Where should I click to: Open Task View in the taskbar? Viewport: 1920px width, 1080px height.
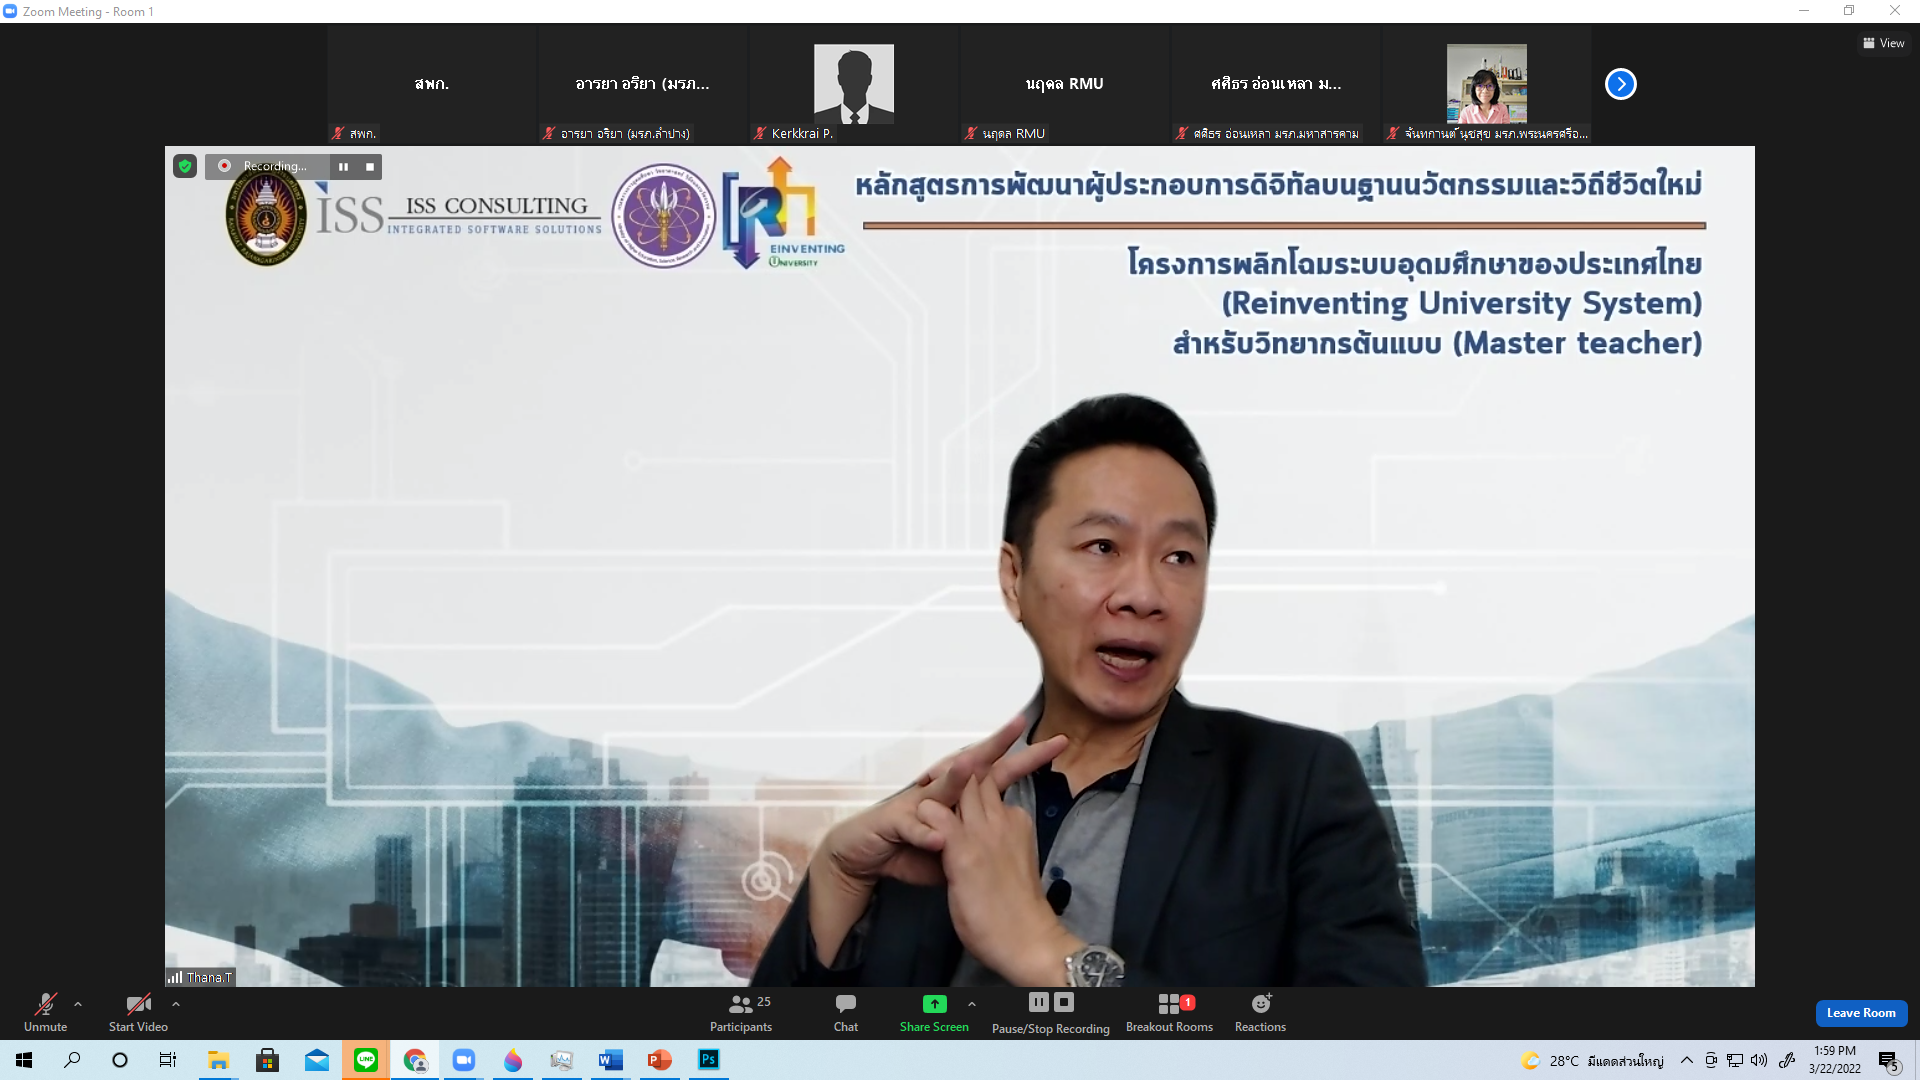(x=168, y=1060)
